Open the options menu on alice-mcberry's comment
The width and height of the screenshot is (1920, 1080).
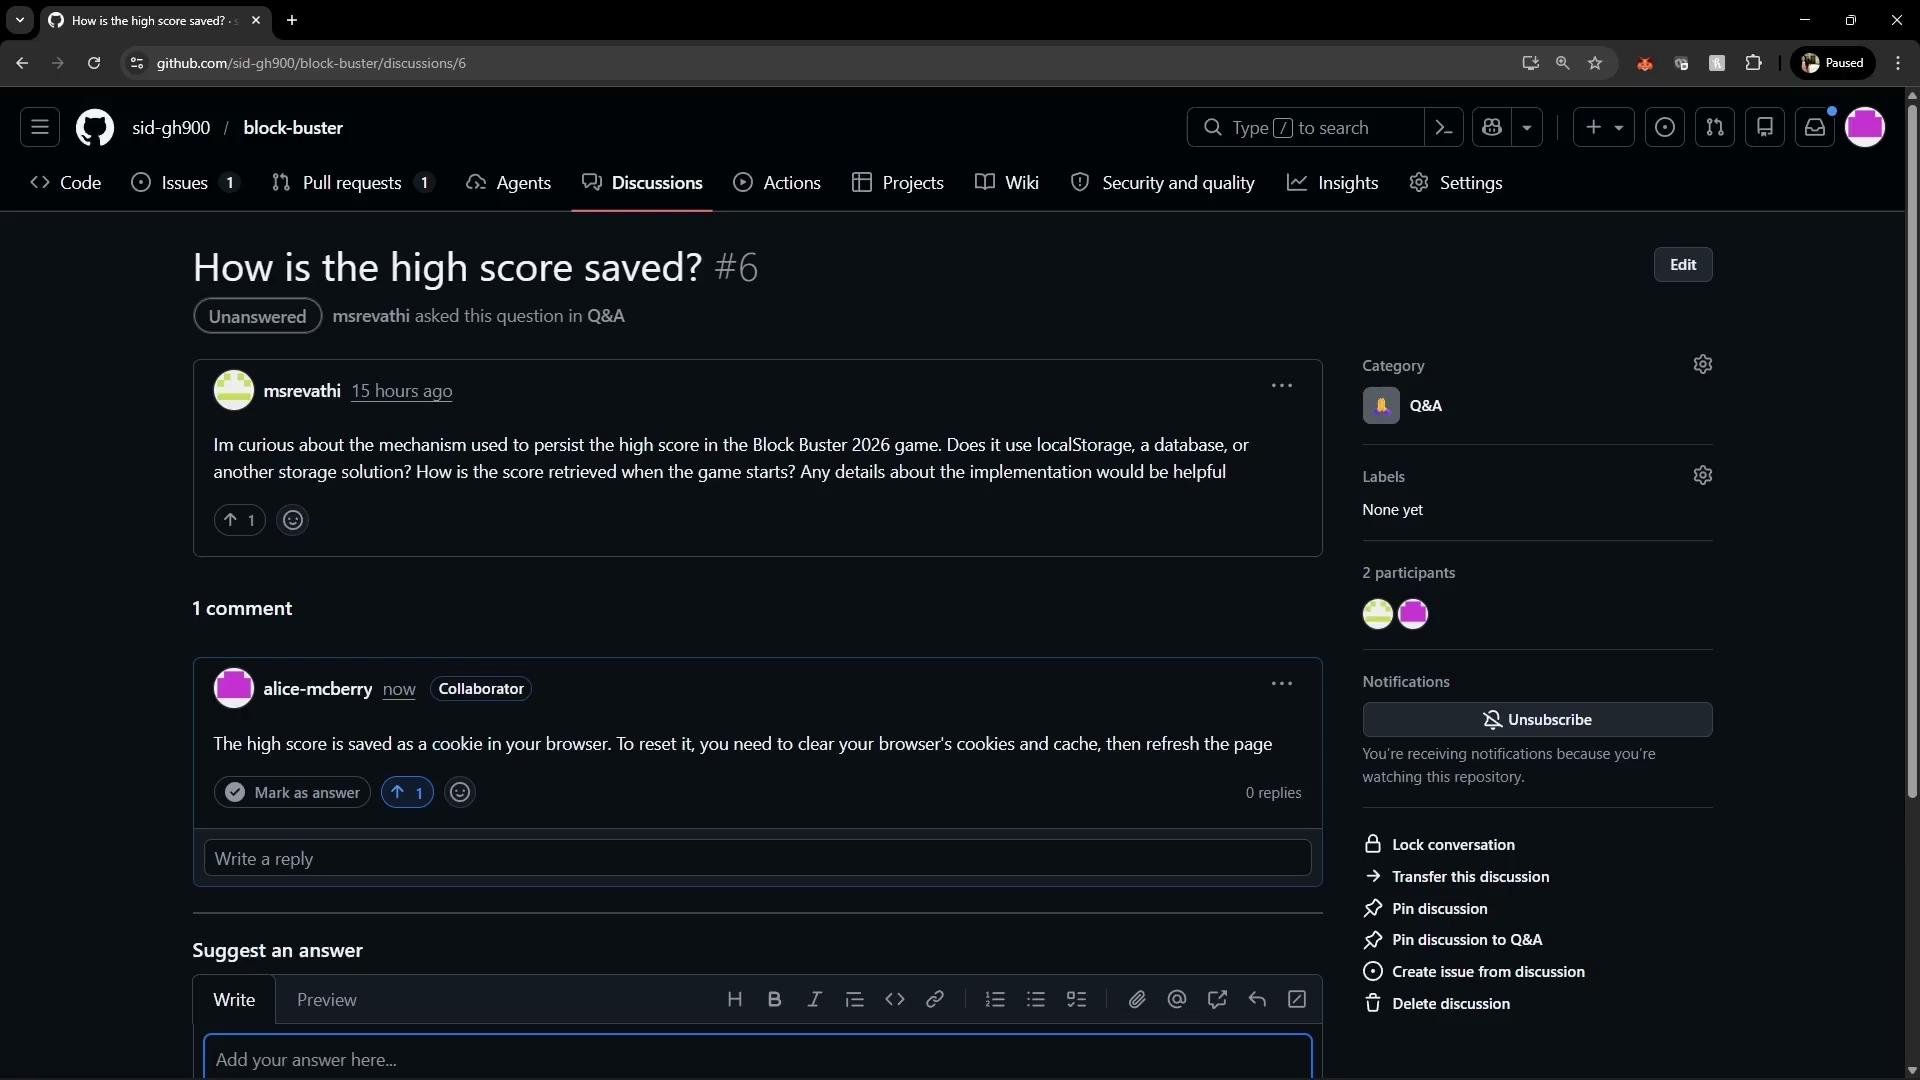[x=1282, y=684]
